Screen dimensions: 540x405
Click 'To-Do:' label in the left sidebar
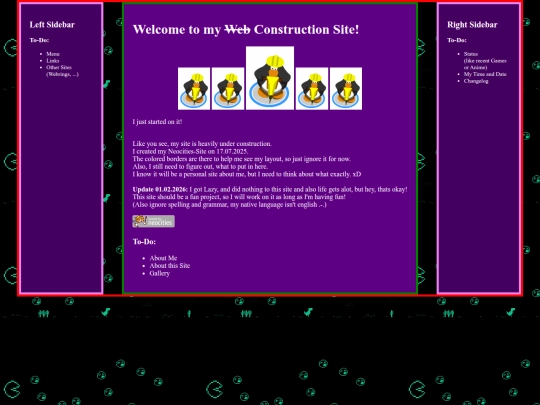(x=39, y=40)
